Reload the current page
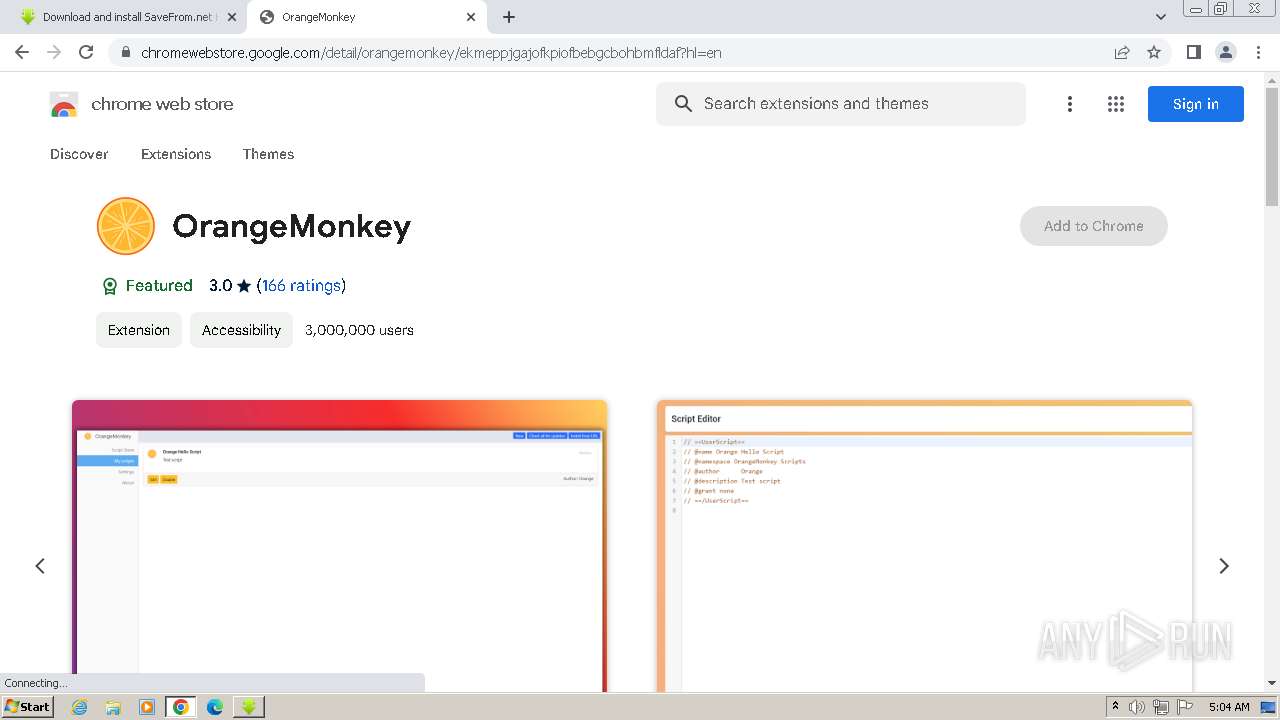 click(86, 52)
